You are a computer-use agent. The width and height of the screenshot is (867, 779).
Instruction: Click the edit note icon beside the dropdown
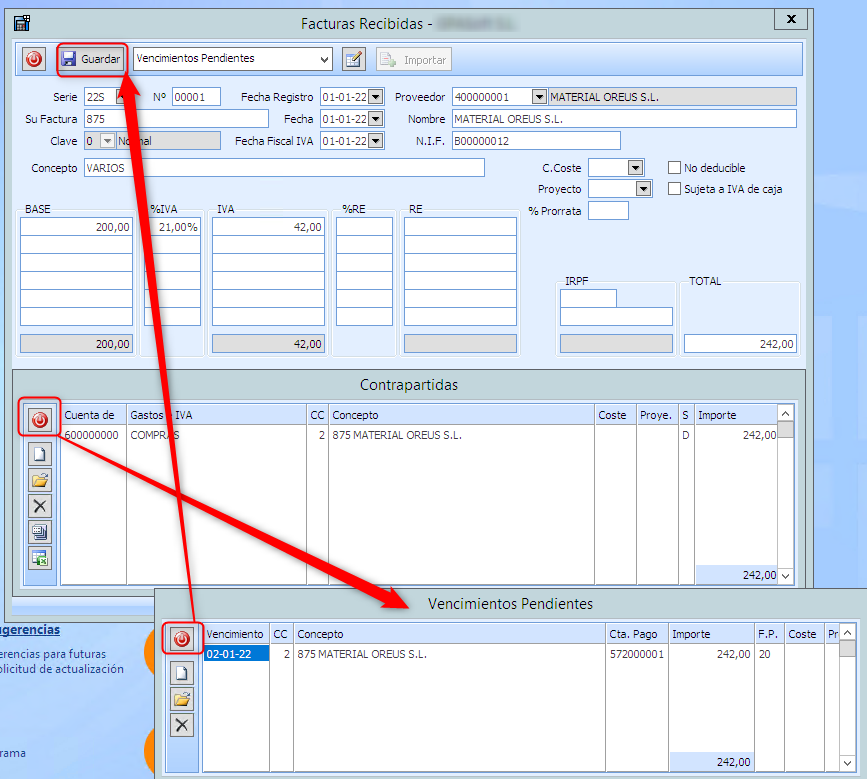point(353,60)
